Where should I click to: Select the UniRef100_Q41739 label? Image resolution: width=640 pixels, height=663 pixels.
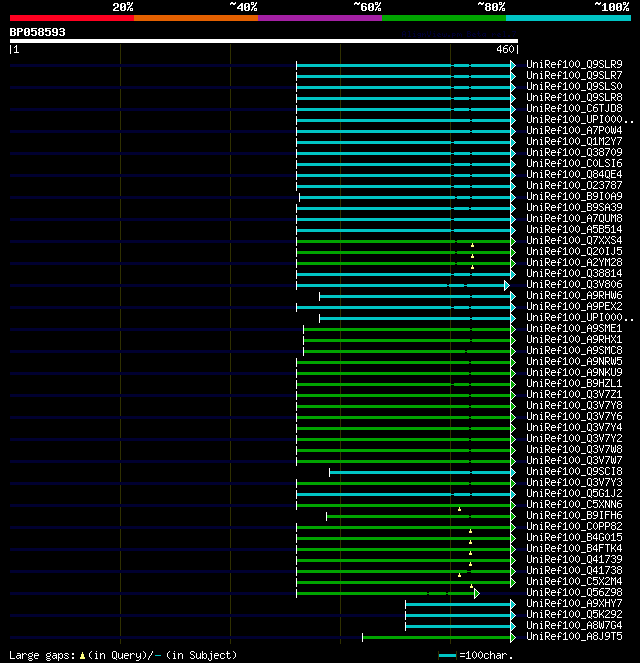point(574,559)
